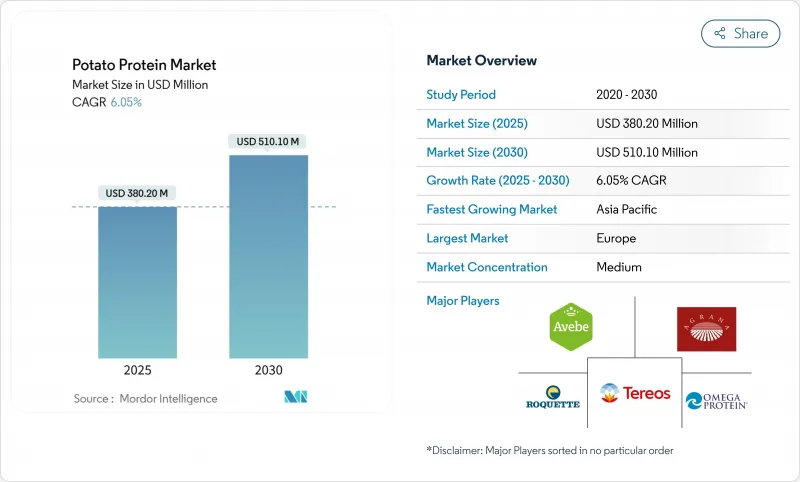Click the Omega Protein logo

click(x=716, y=400)
